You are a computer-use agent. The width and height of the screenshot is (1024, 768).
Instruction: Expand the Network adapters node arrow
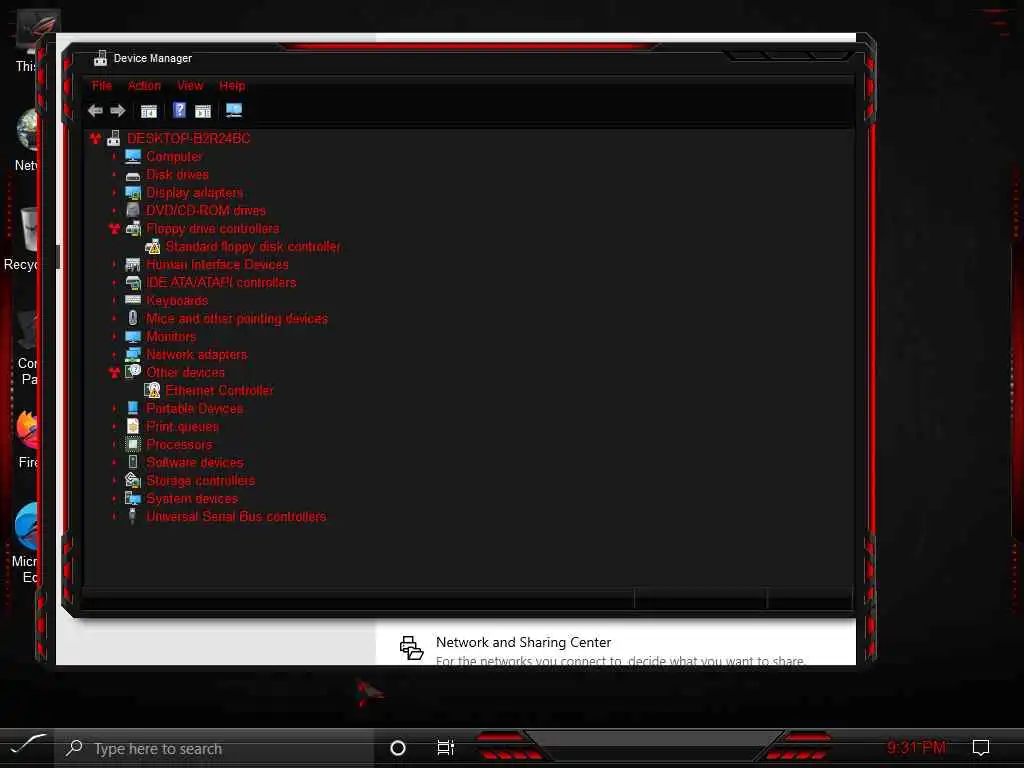(x=114, y=354)
